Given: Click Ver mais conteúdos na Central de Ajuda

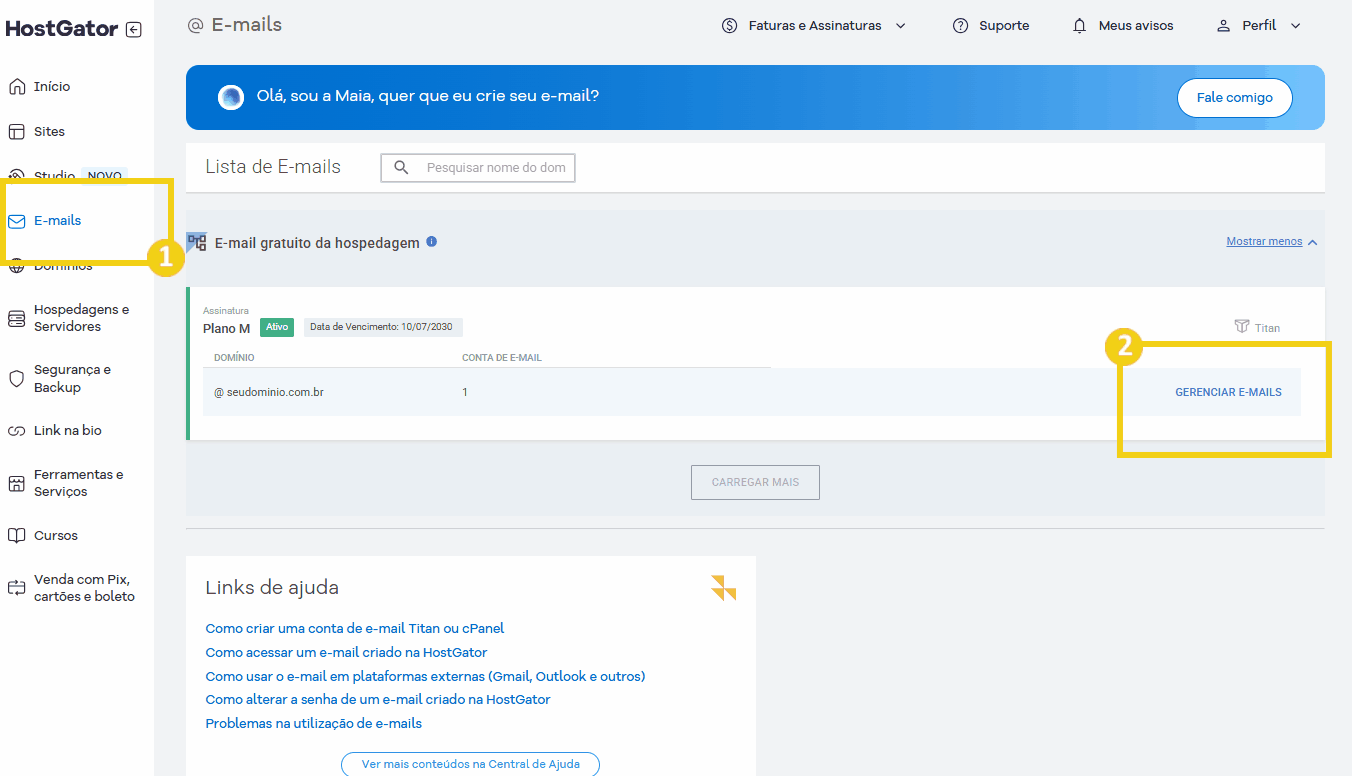Looking at the screenshot, I should click(x=470, y=764).
